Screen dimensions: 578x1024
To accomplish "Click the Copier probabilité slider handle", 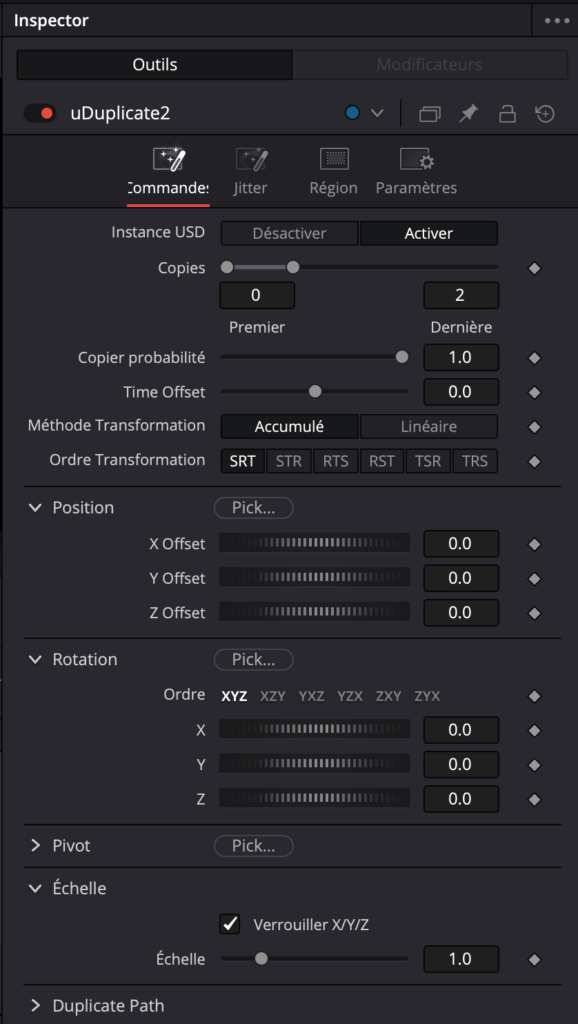I will [x=402, y=357].
